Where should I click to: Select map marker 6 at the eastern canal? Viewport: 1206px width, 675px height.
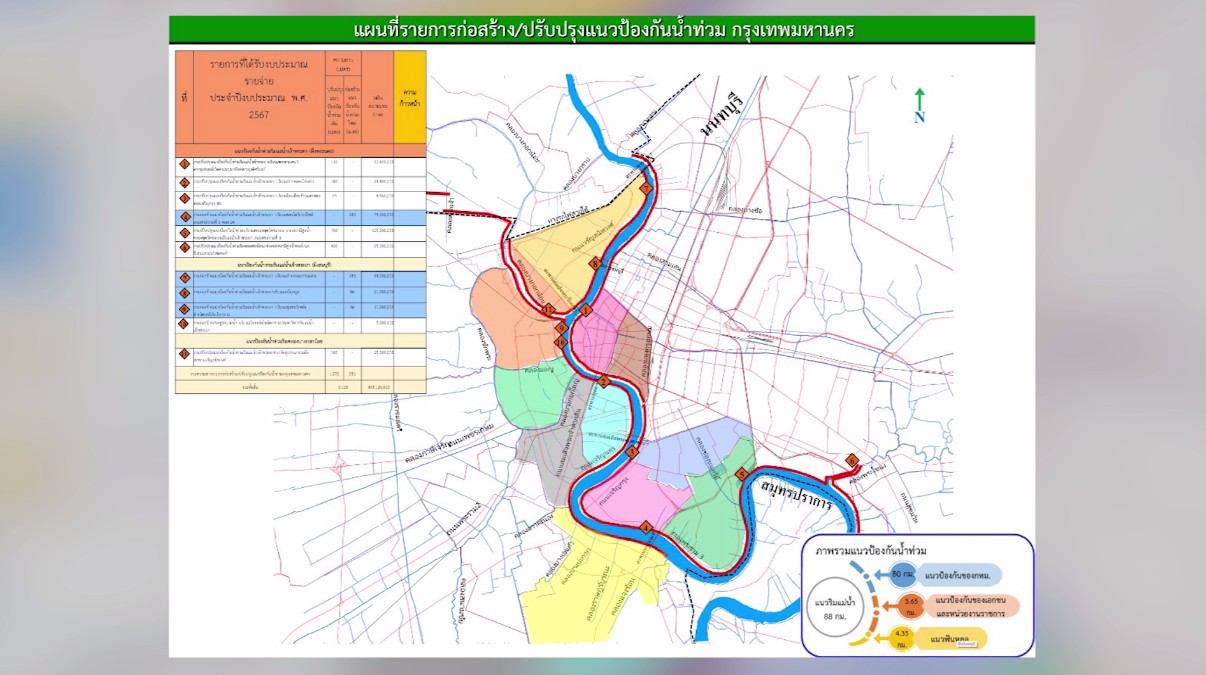pyautogui.click(x=852, y=460)
